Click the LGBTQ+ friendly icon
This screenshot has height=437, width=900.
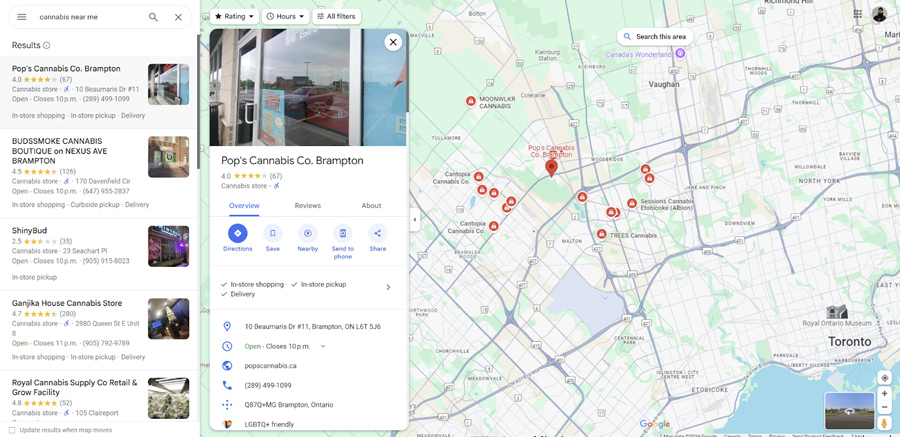227,424
